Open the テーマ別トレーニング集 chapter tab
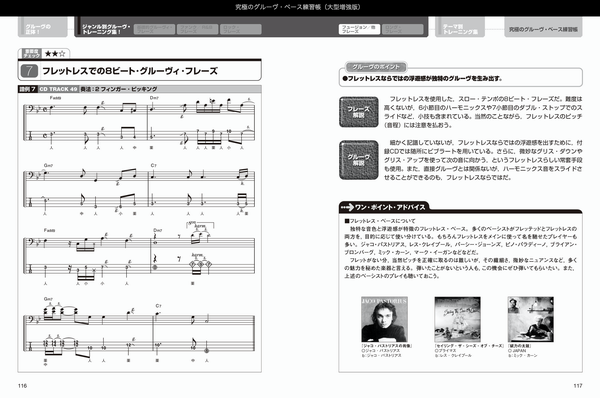Viewport: 600px width, 398px height. coord(460,28)
